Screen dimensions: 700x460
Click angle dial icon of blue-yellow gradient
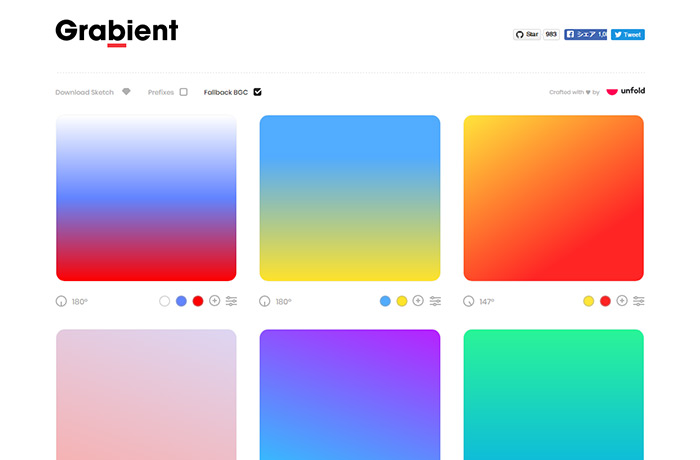point(265,301)
